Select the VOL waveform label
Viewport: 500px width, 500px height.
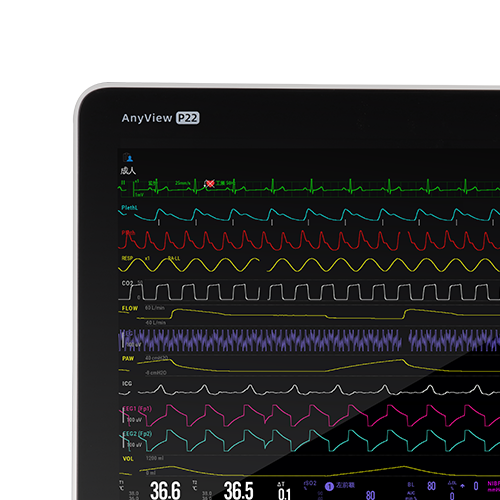point(128,459)
